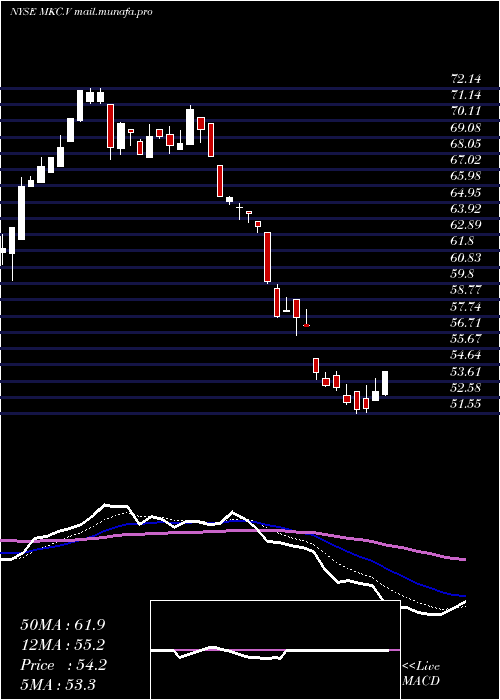Select the 53.61 price label
500x700 pixels.
click(x=466, y=371)
